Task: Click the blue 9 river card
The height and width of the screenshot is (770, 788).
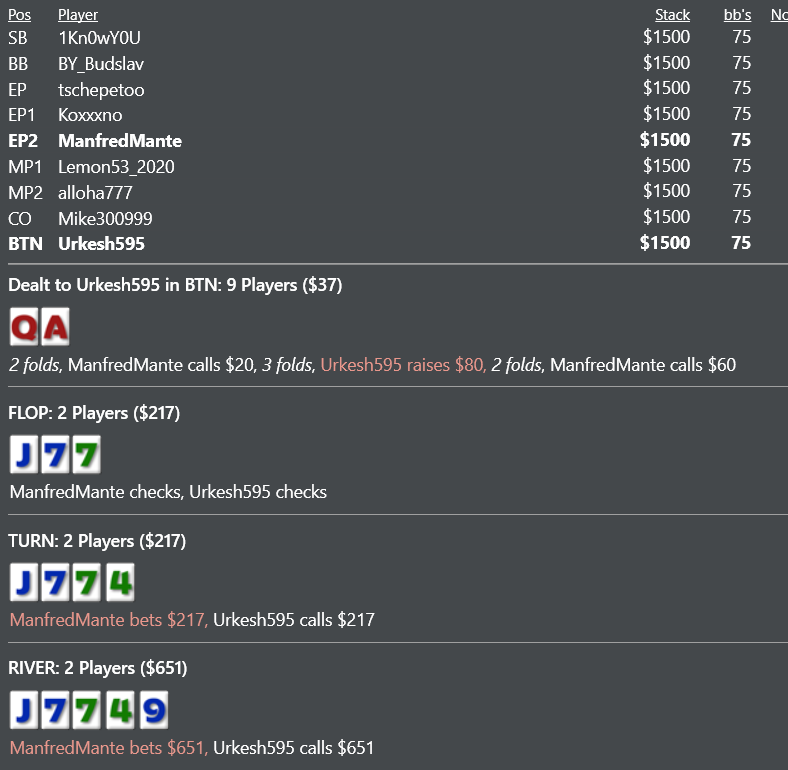Action: tap(154, 710)
